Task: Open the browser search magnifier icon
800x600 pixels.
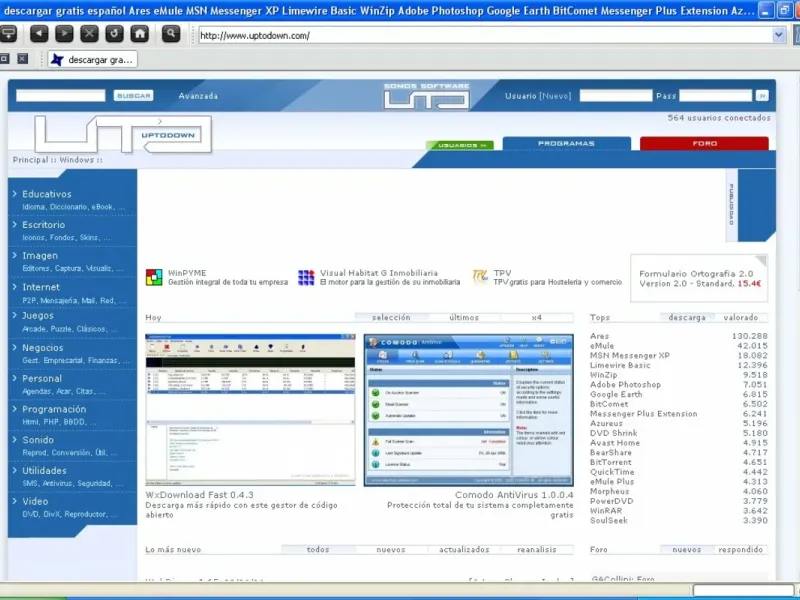Action: (x=171, y=34)
